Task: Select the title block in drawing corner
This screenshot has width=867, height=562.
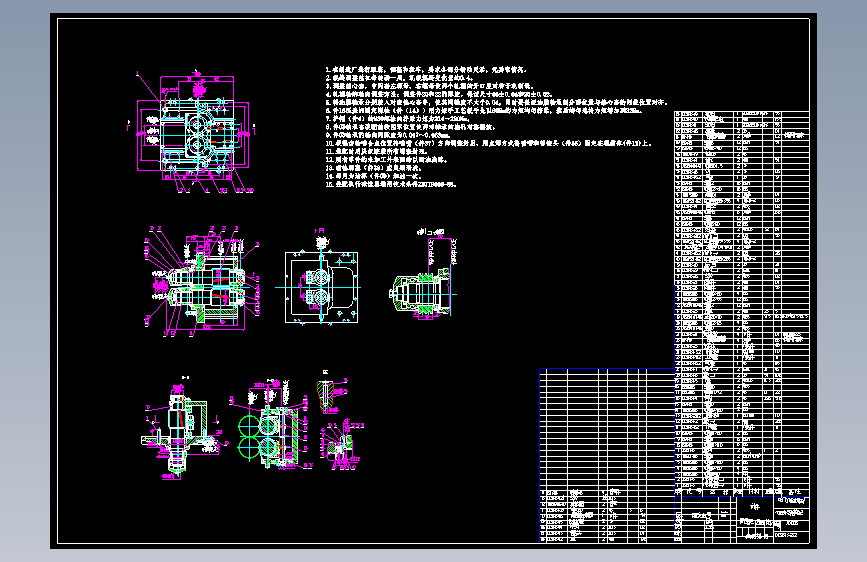Action: (742, 519)
